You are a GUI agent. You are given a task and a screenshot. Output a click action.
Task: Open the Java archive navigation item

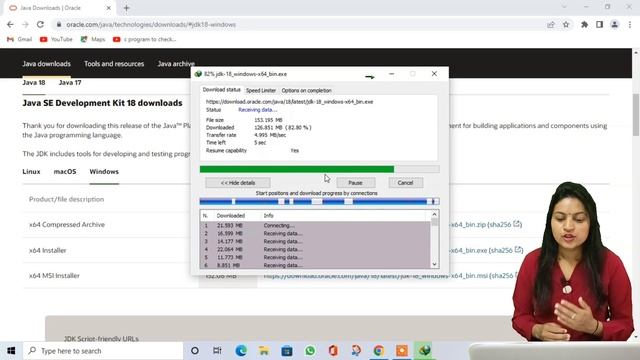176,64
